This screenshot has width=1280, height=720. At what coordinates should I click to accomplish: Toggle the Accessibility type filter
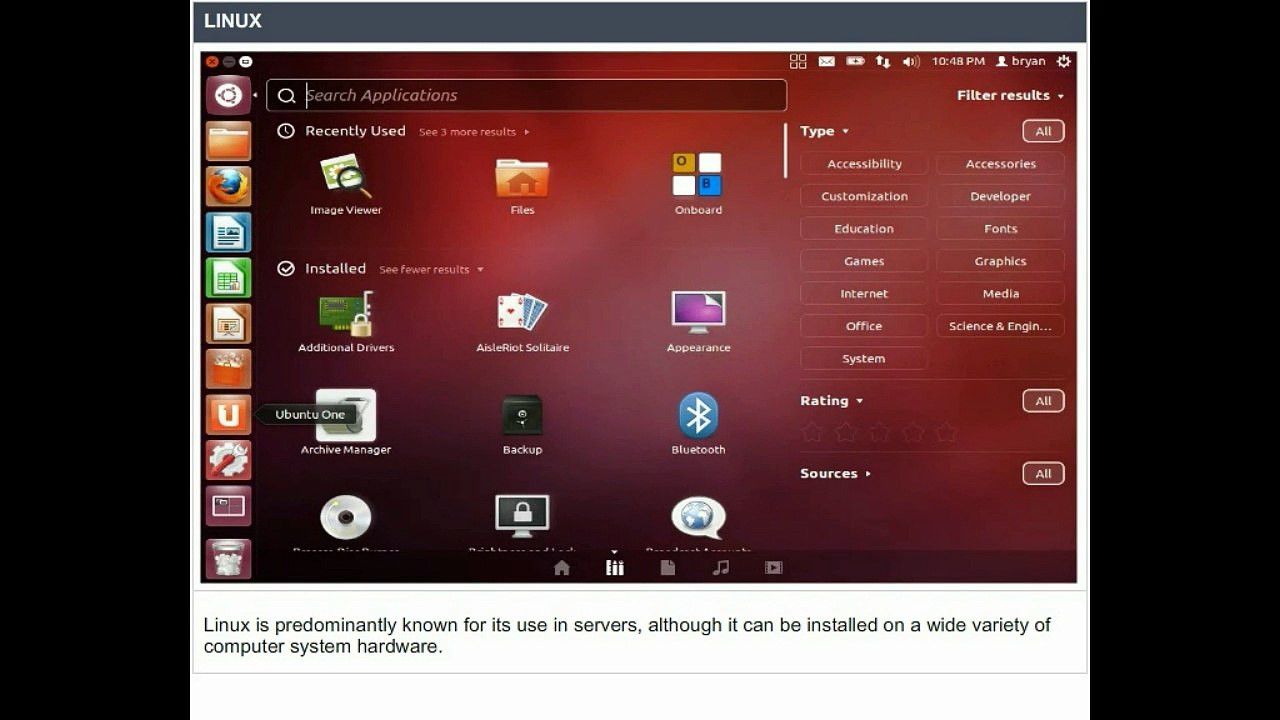[864, 164]
